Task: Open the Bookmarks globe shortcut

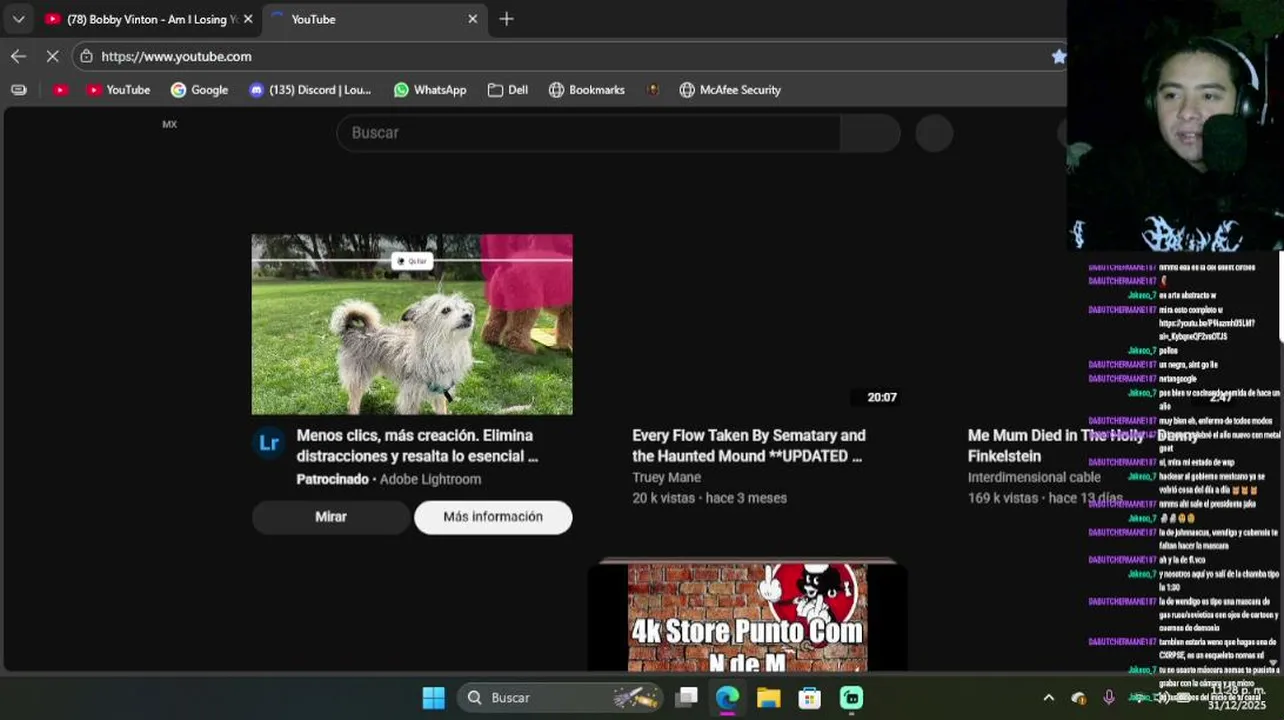Action: (586, 90)
